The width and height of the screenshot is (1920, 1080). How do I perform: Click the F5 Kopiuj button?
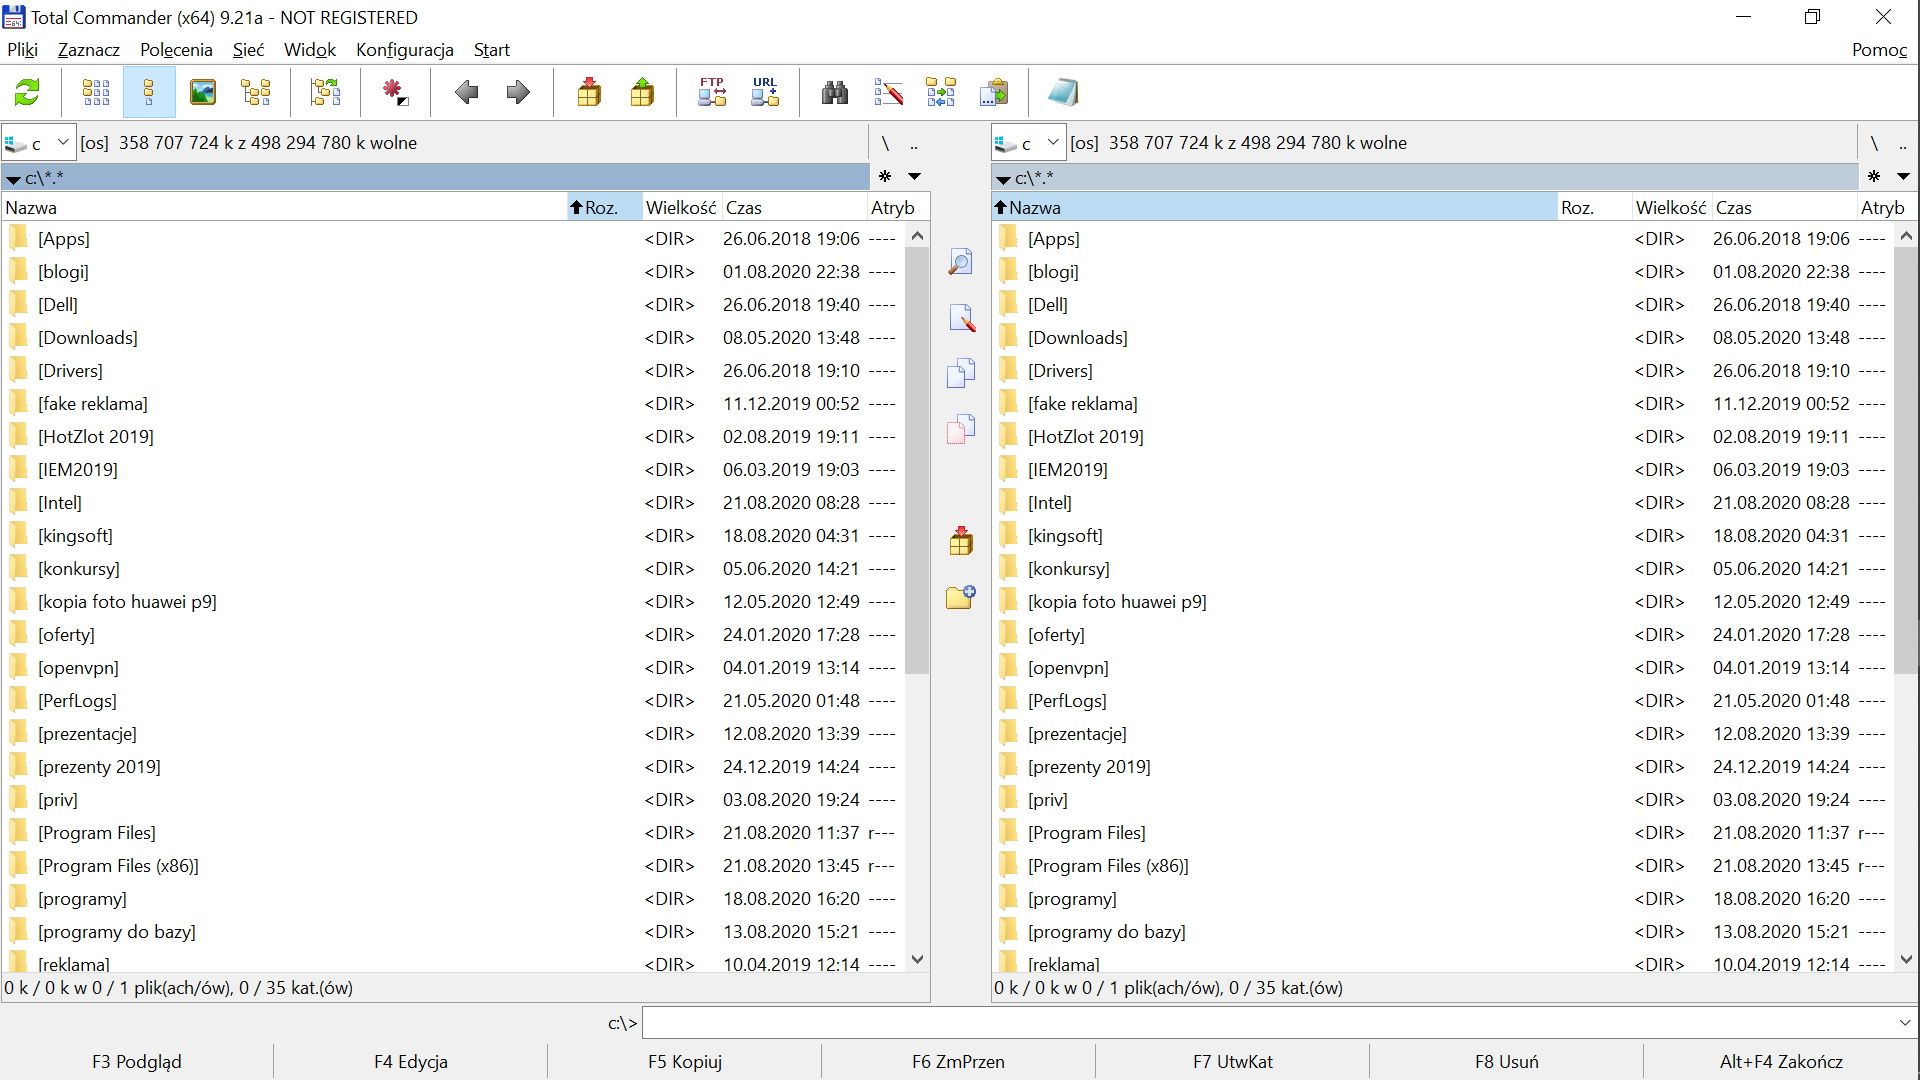click(685, 1062)
